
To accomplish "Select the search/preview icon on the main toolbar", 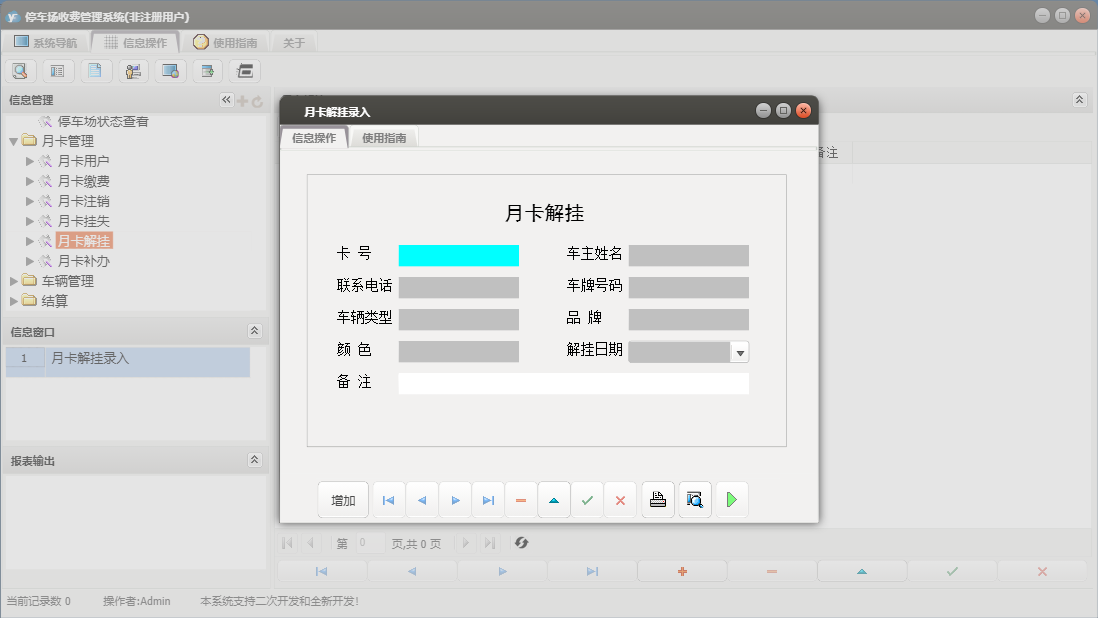I will pyautogui.click(x=20, y=70).
